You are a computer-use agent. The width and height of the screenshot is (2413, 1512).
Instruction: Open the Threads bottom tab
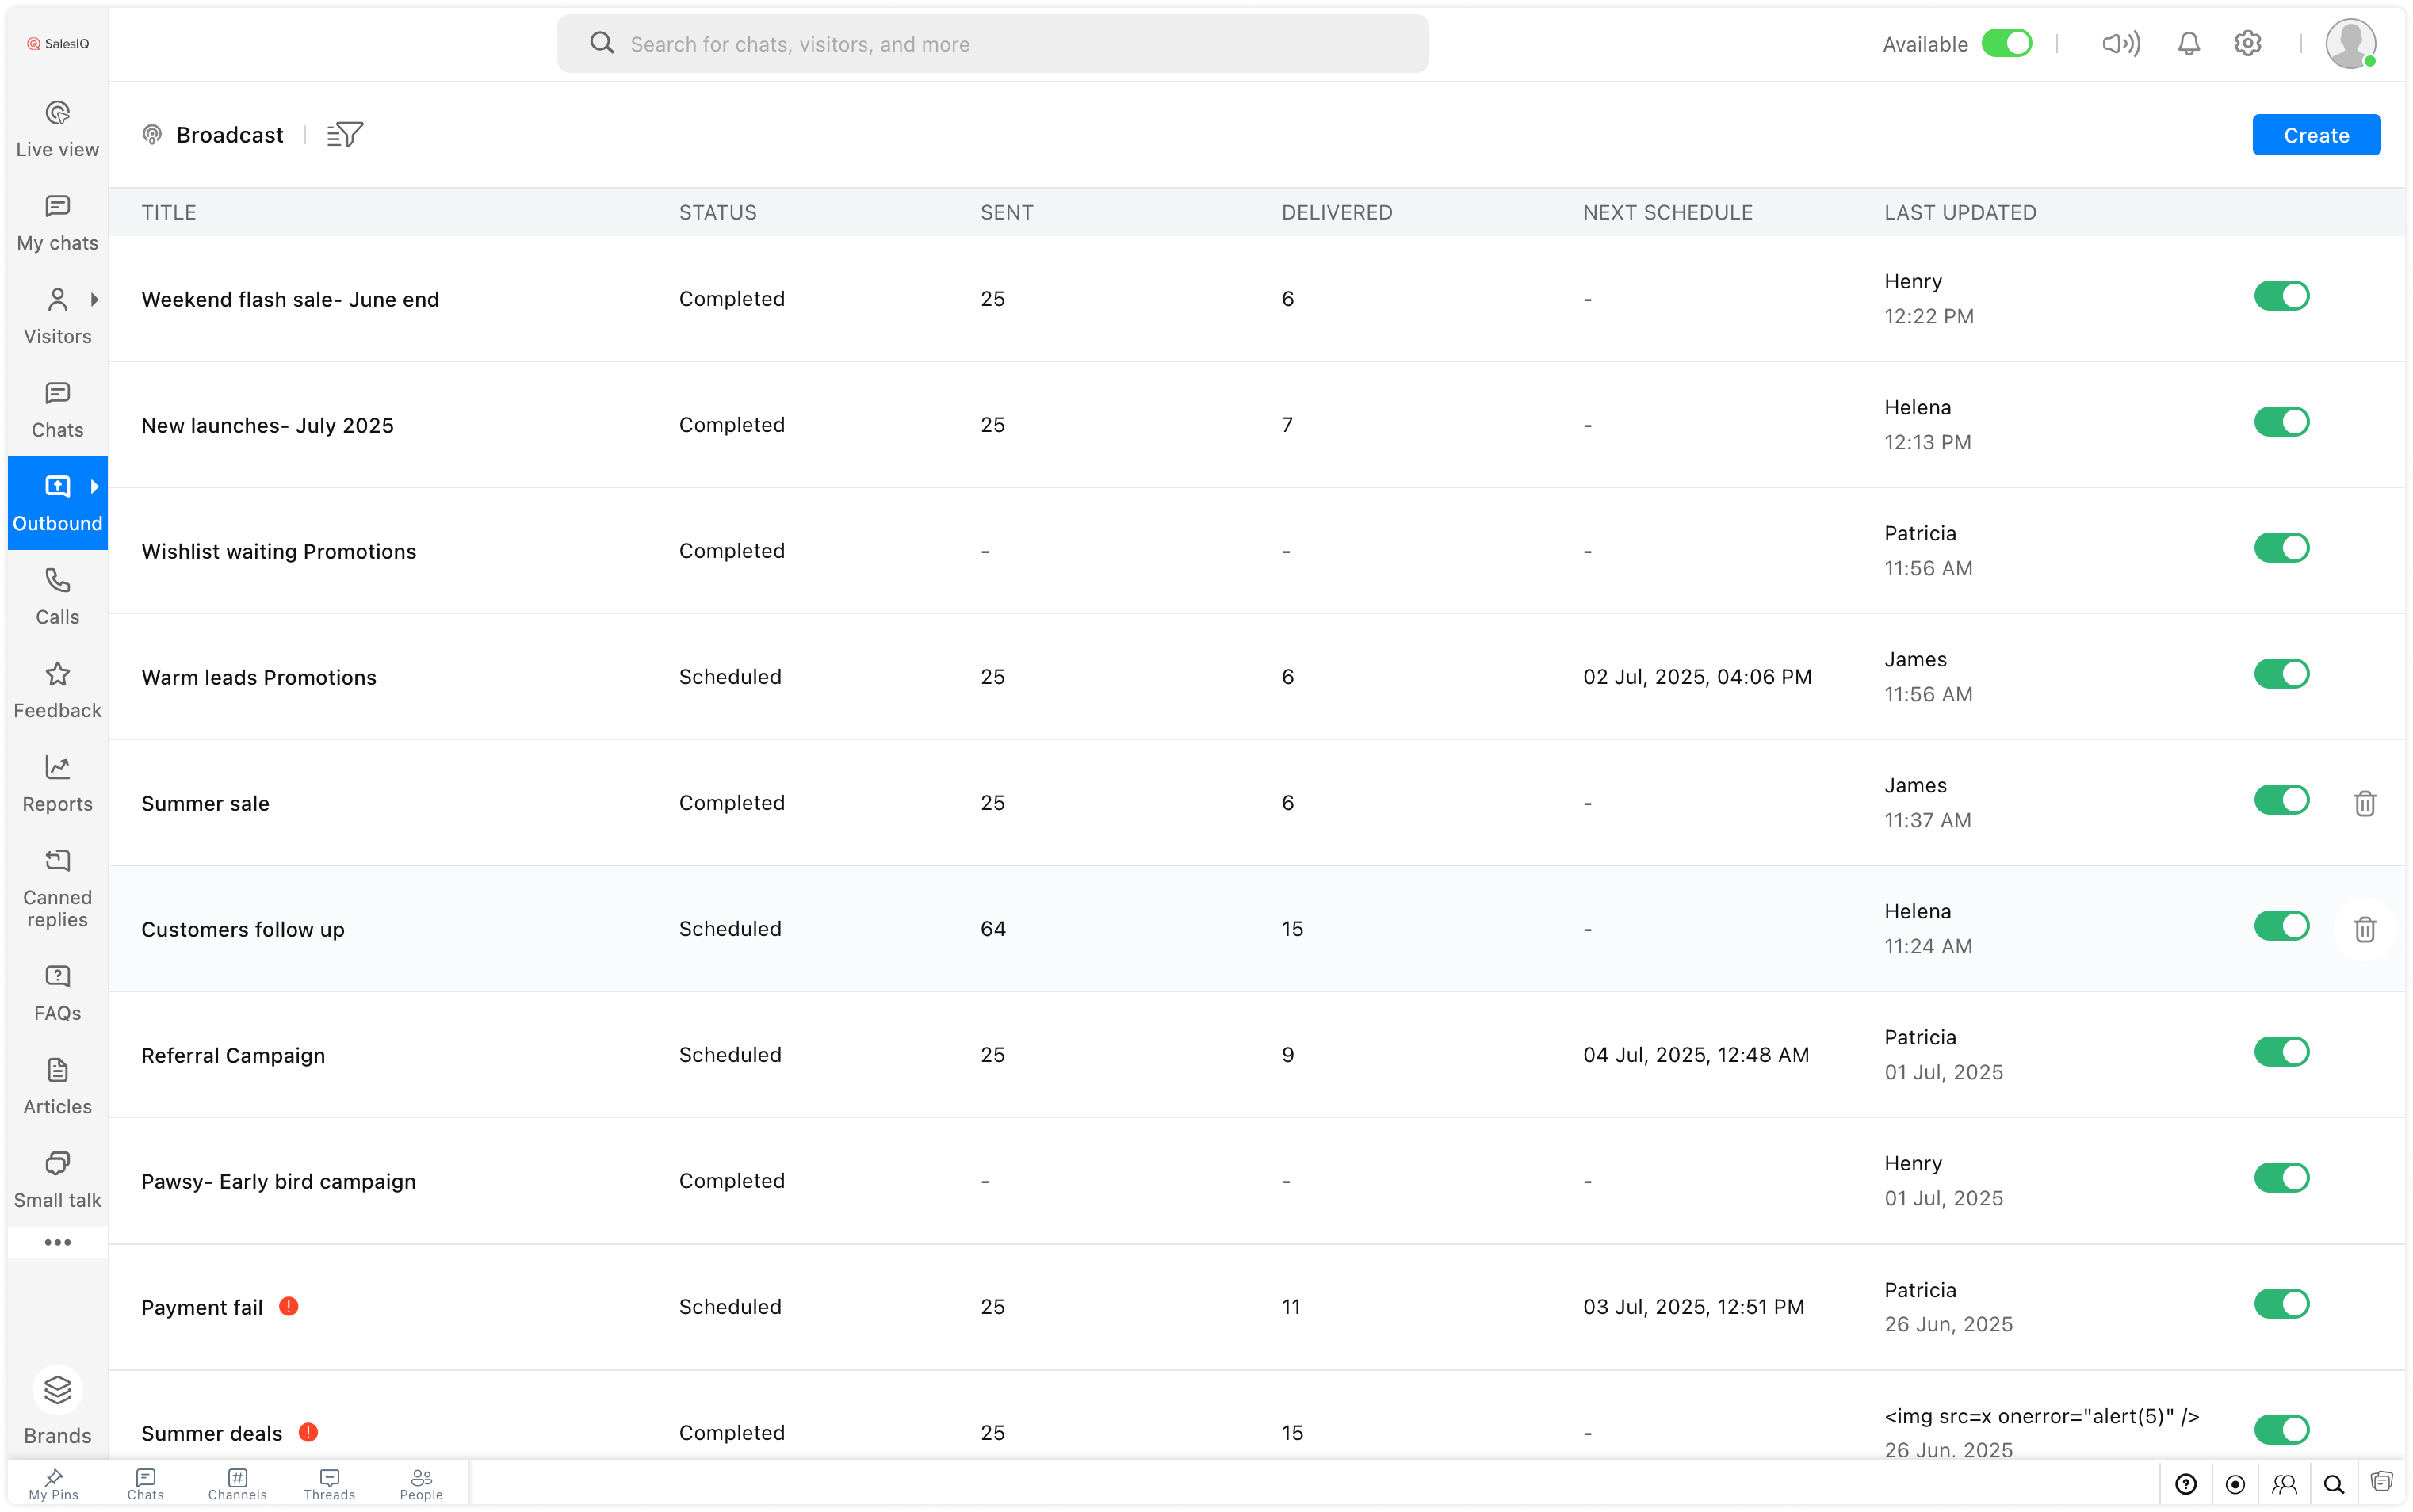coord(329,1484)
